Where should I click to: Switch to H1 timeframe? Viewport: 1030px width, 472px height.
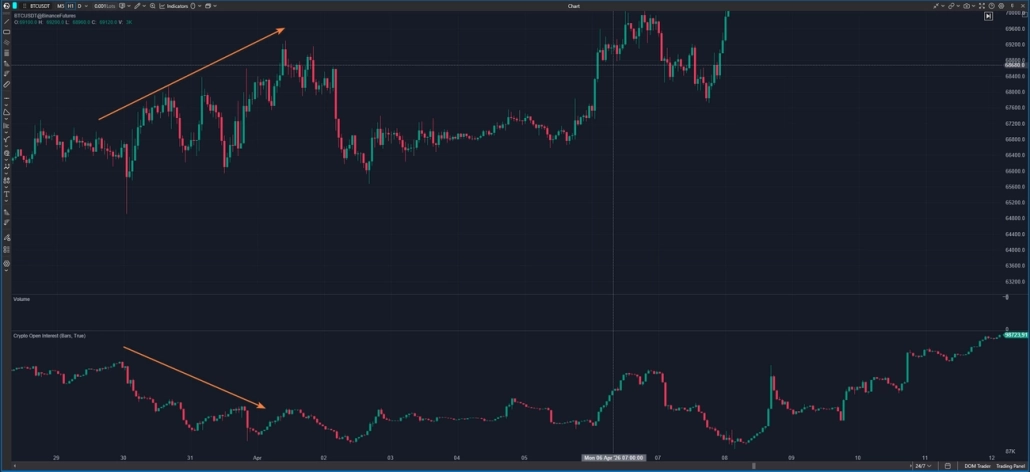point(70,6)
